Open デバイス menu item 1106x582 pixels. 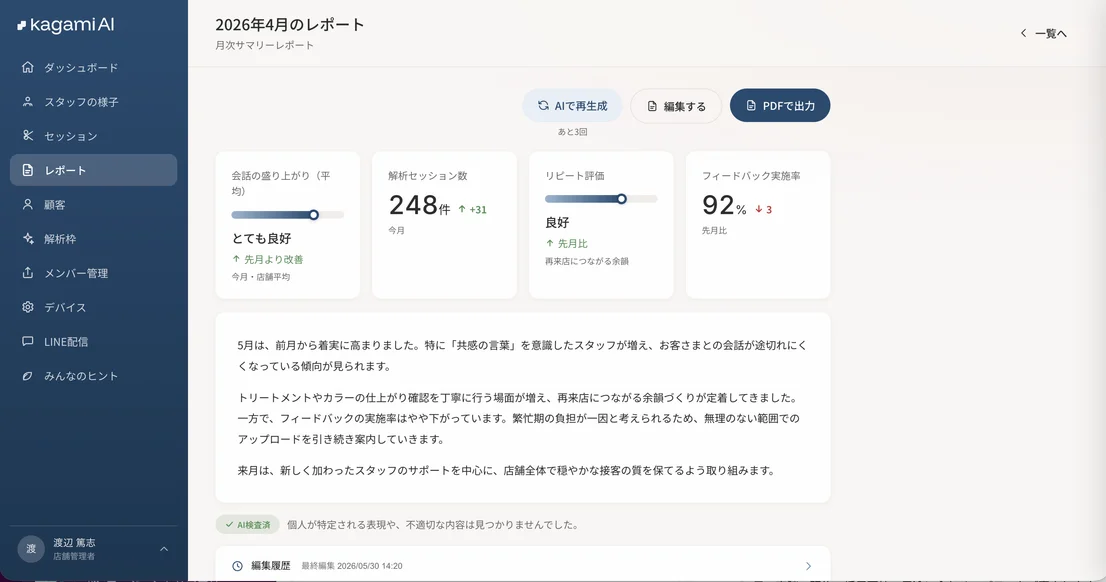[93, 307]
